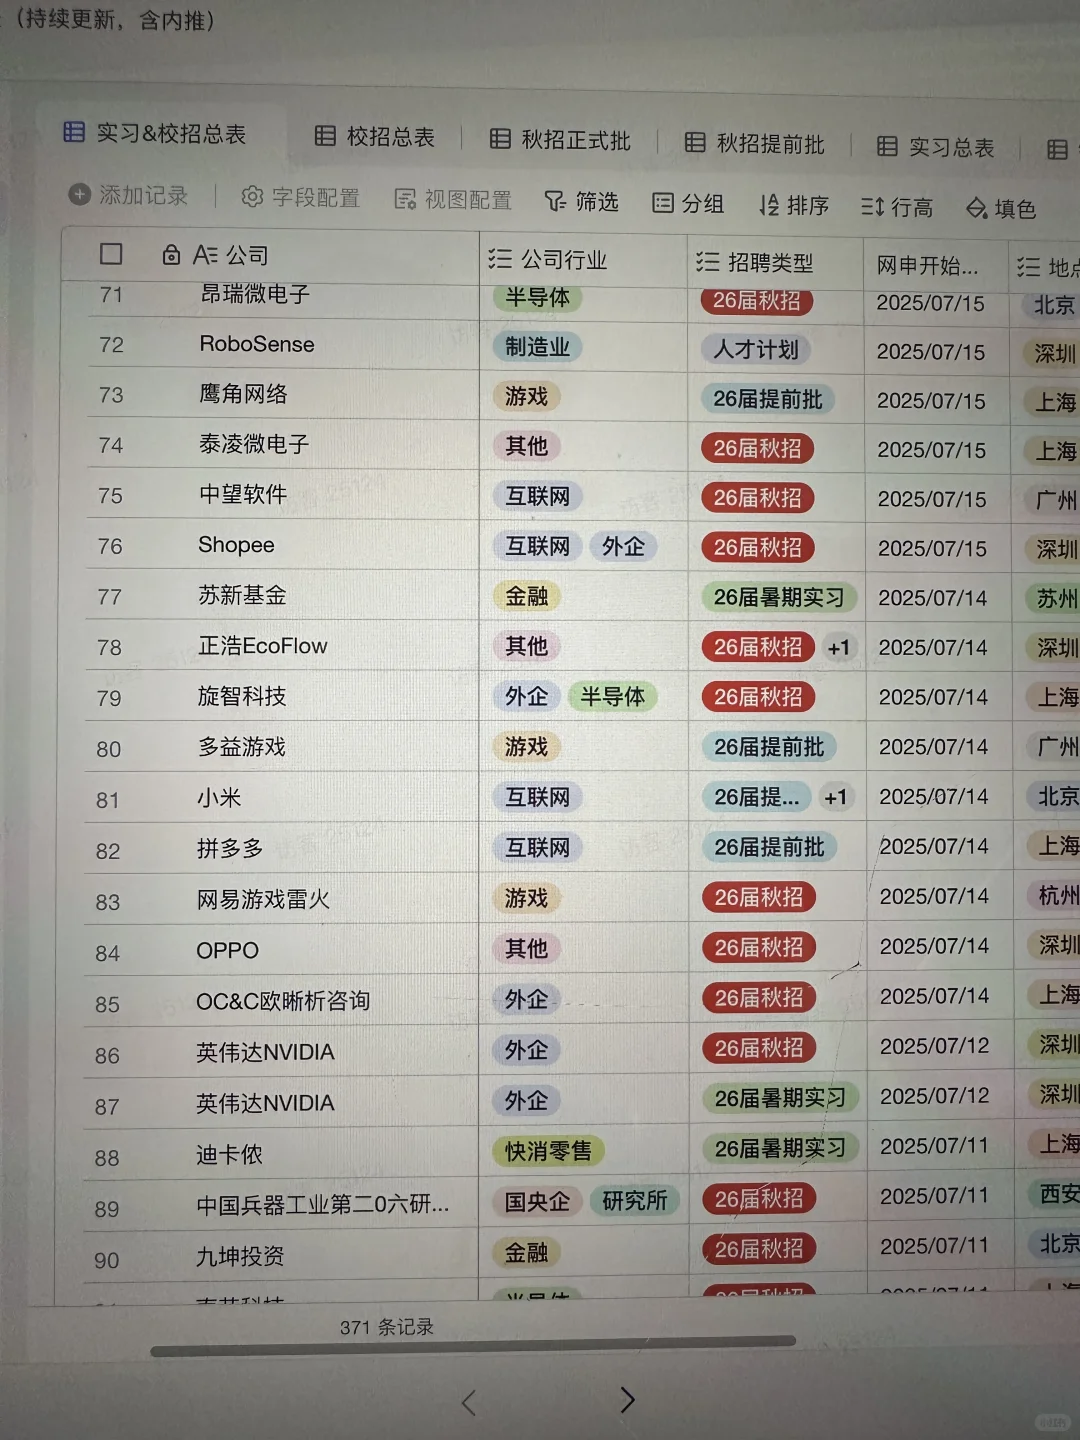Open the 实习&校招总表 tab

click(155, 133)
